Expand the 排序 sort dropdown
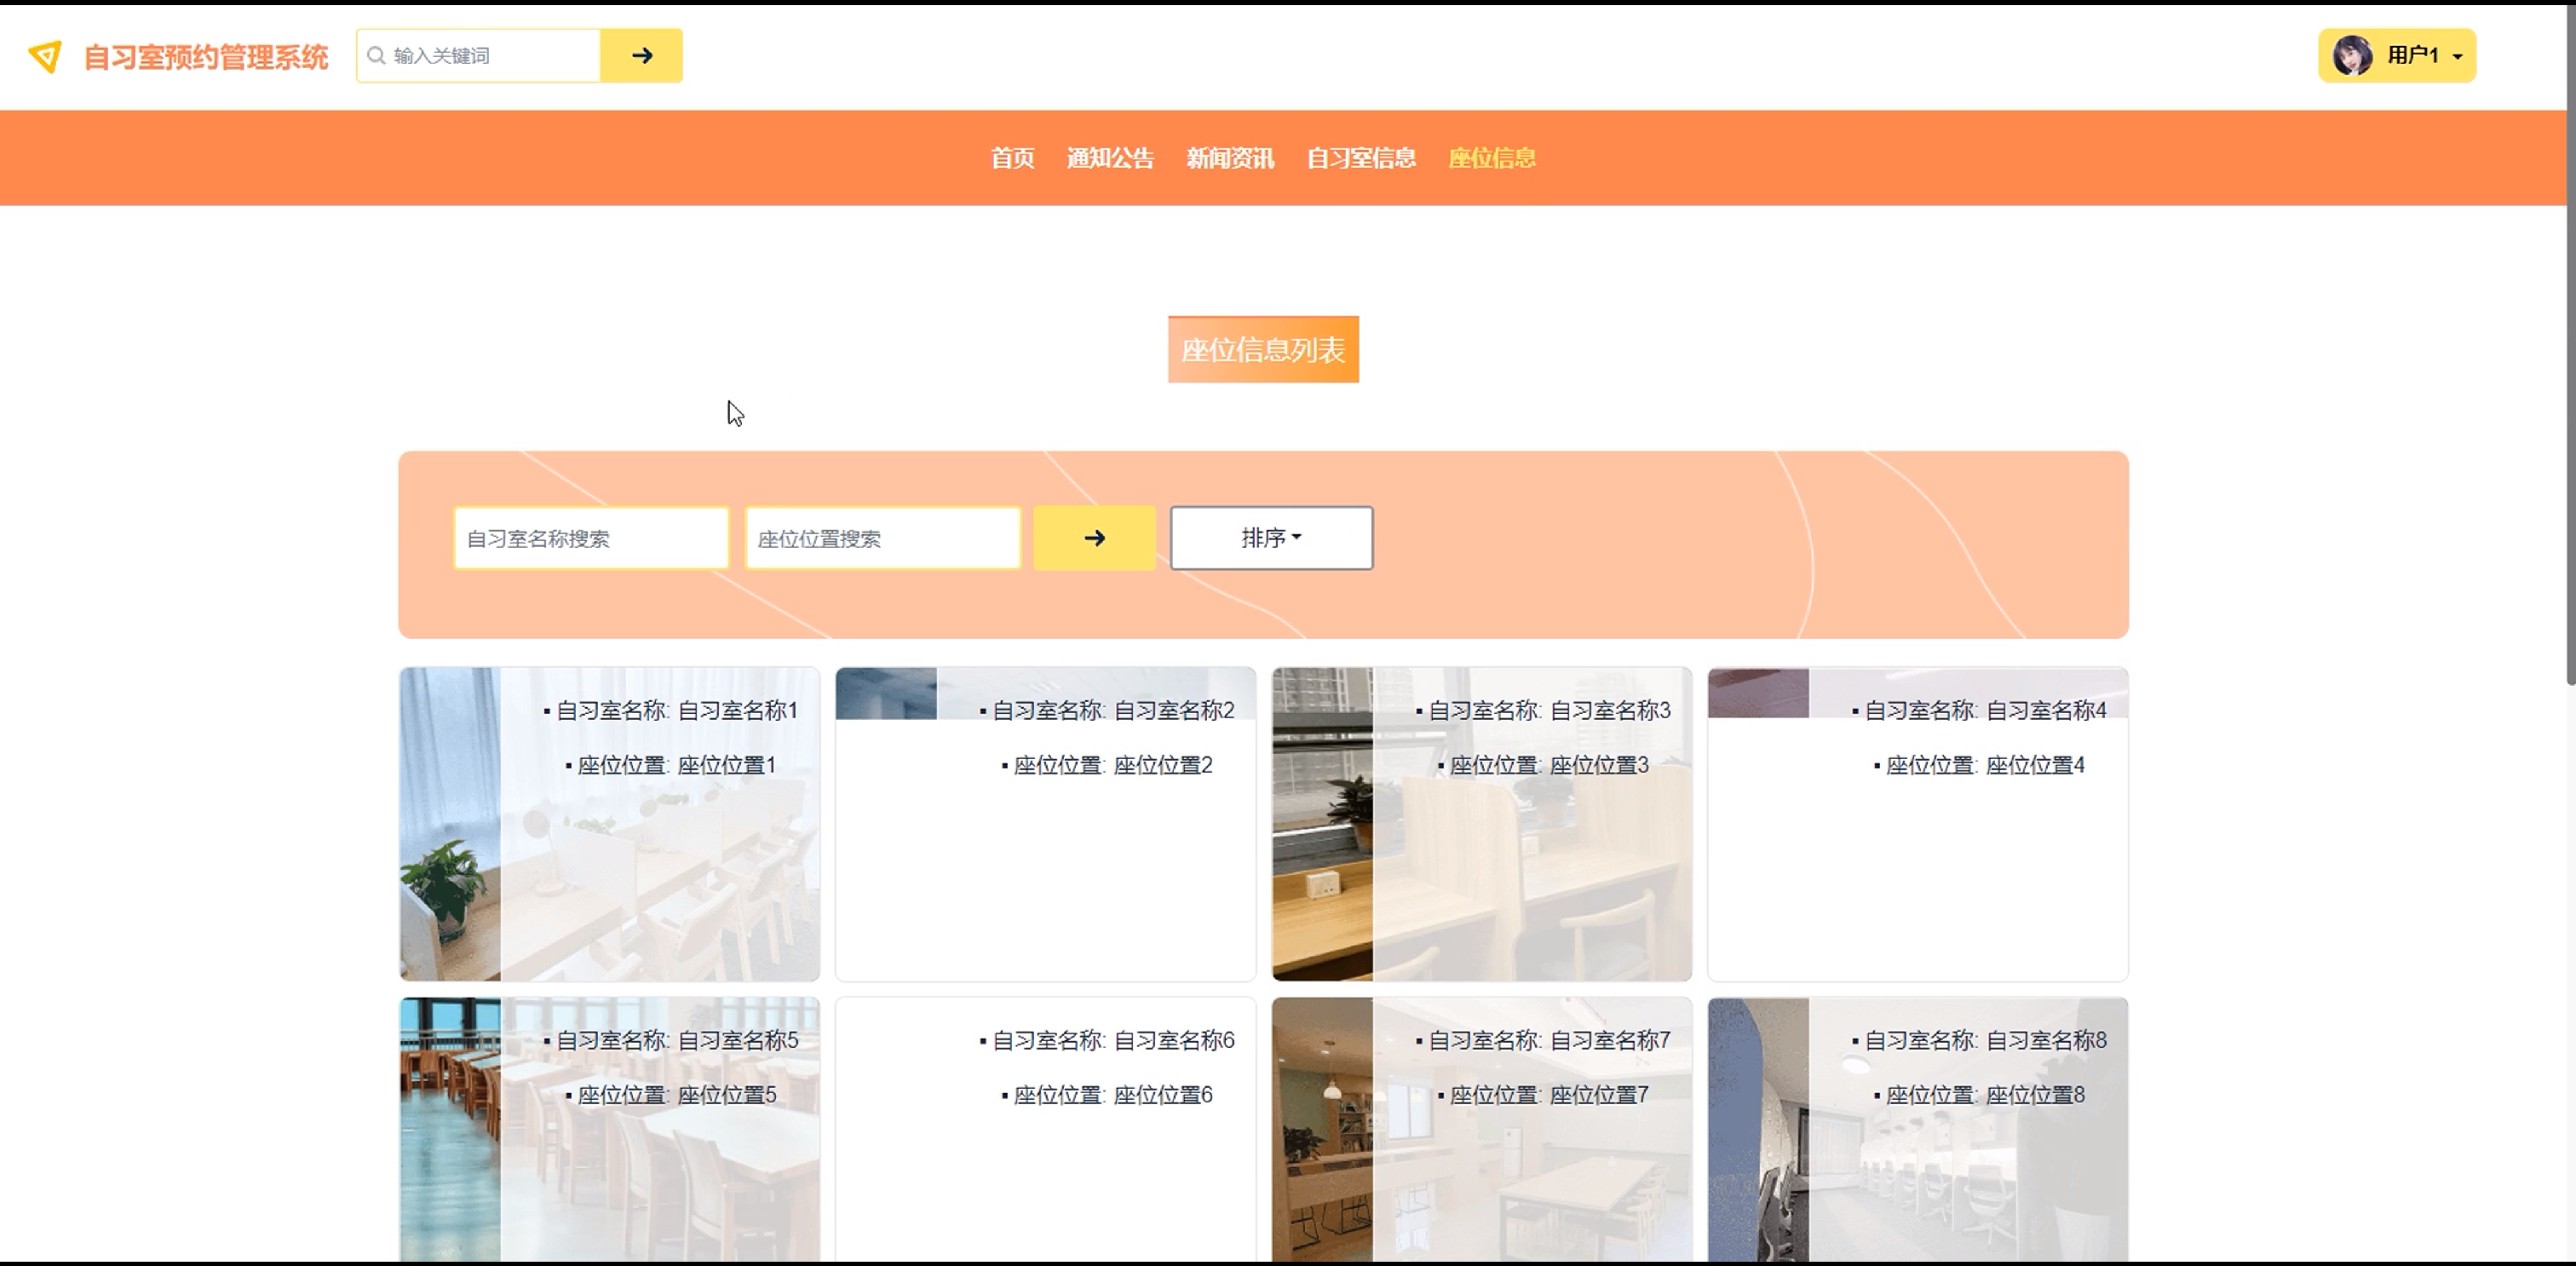Viewport: 2576px width, 1266px height. tap(1271, 538)
